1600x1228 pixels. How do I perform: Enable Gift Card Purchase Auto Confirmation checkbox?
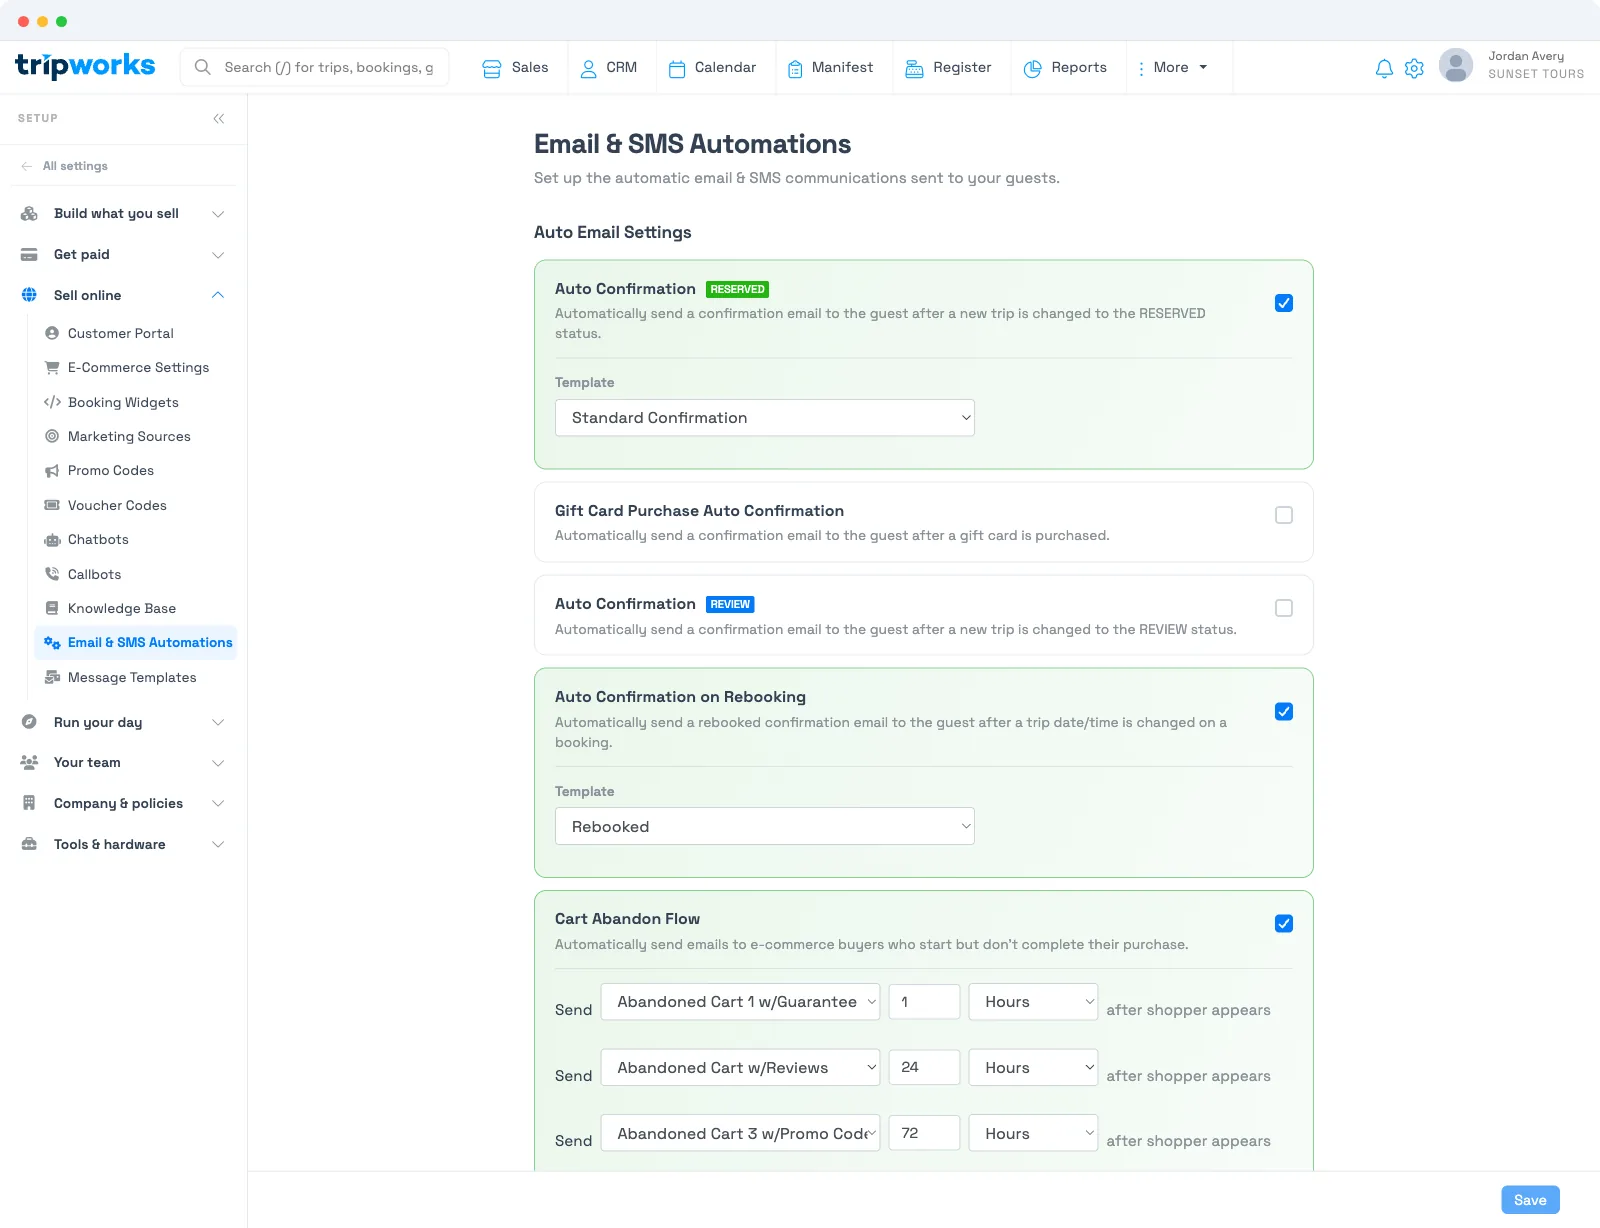tap(1284, 515)
